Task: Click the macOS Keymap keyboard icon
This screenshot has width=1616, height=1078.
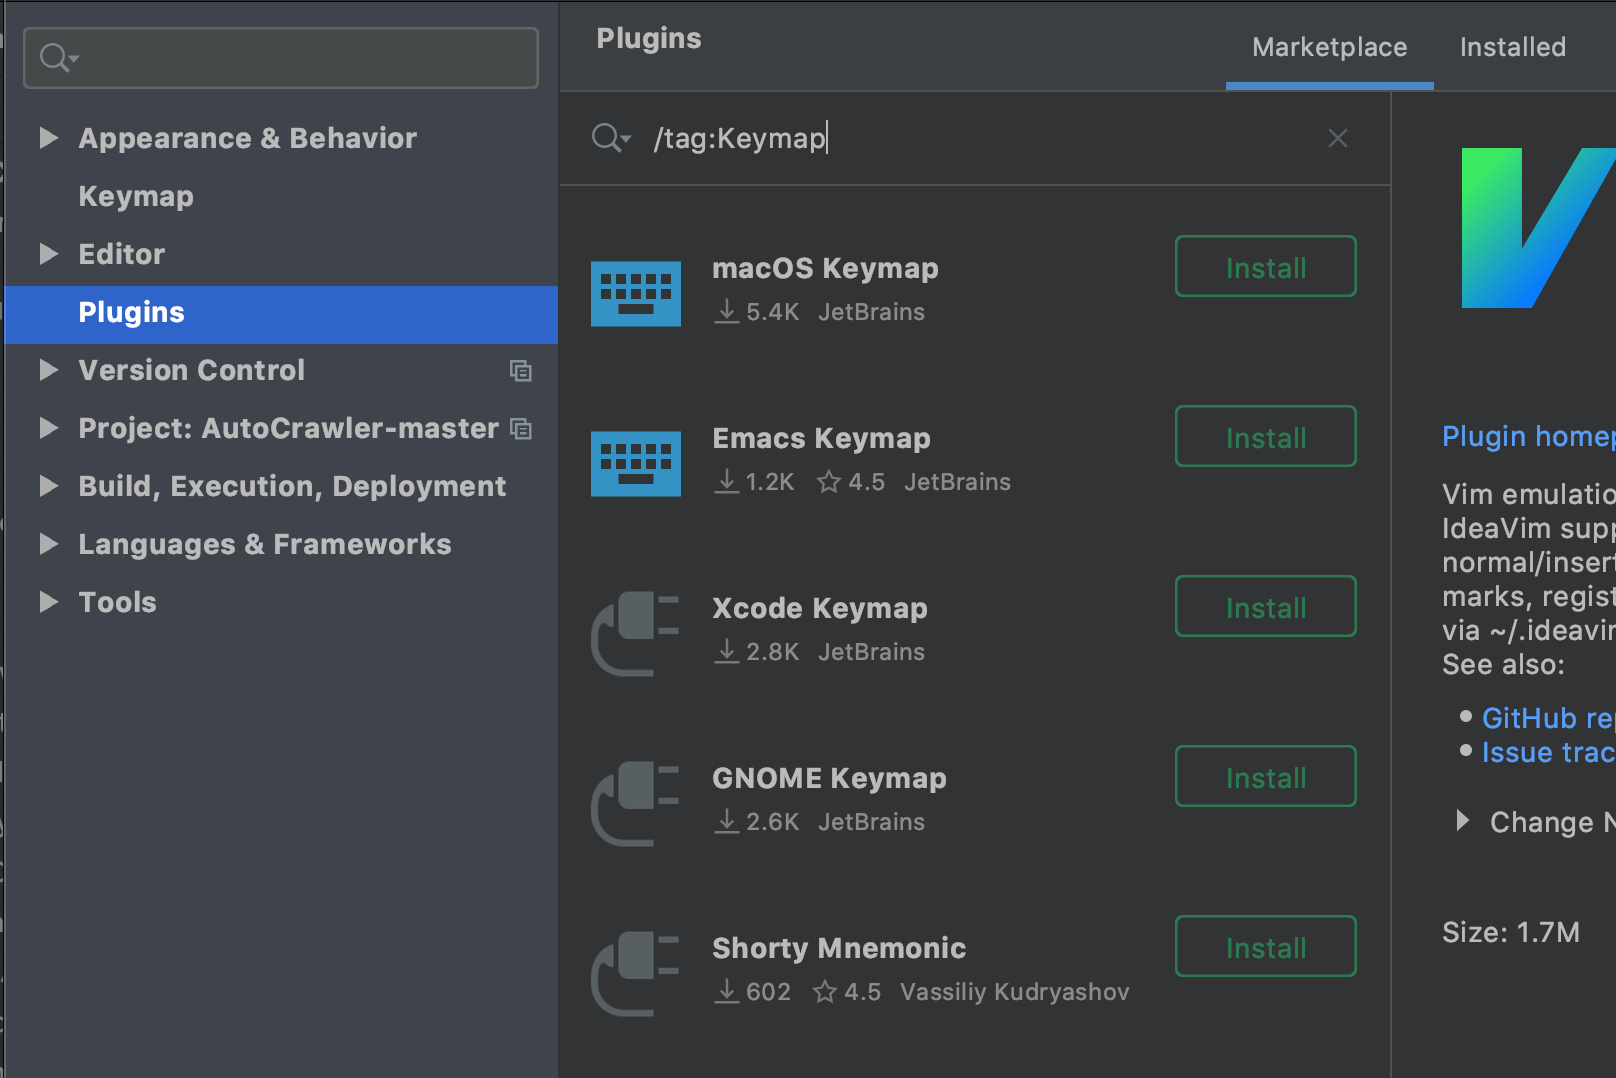Action: click(x=636, y=294)
